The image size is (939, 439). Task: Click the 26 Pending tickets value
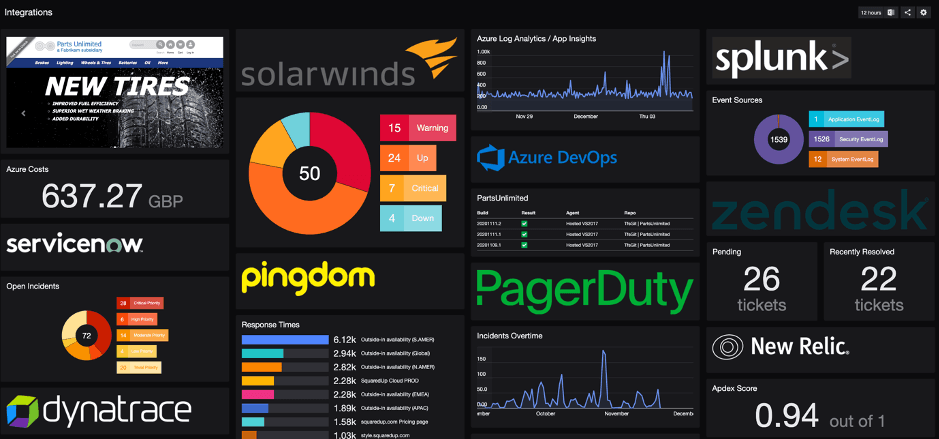pyautogui.click(x=762, y=279)
